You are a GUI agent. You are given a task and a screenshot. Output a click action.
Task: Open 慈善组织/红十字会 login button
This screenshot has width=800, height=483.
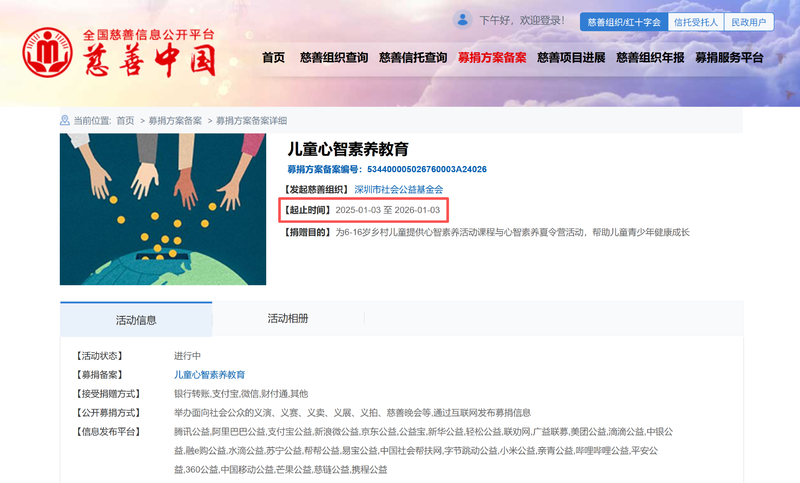(x=624, y=22)
